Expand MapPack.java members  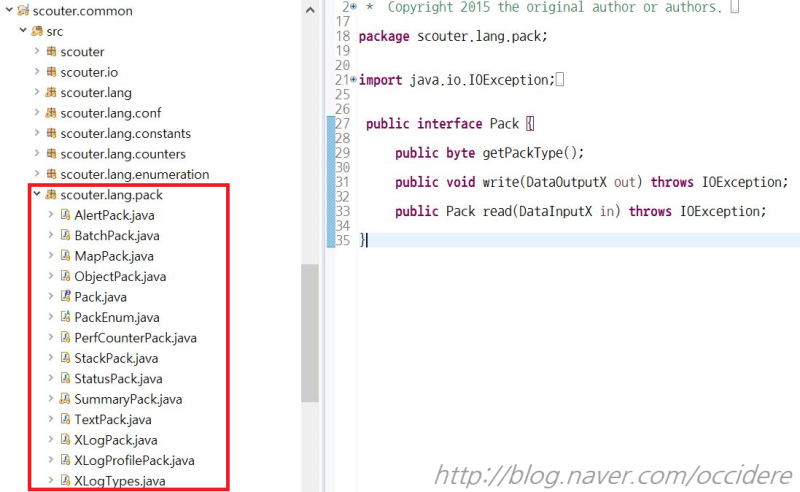coord(51,255)
